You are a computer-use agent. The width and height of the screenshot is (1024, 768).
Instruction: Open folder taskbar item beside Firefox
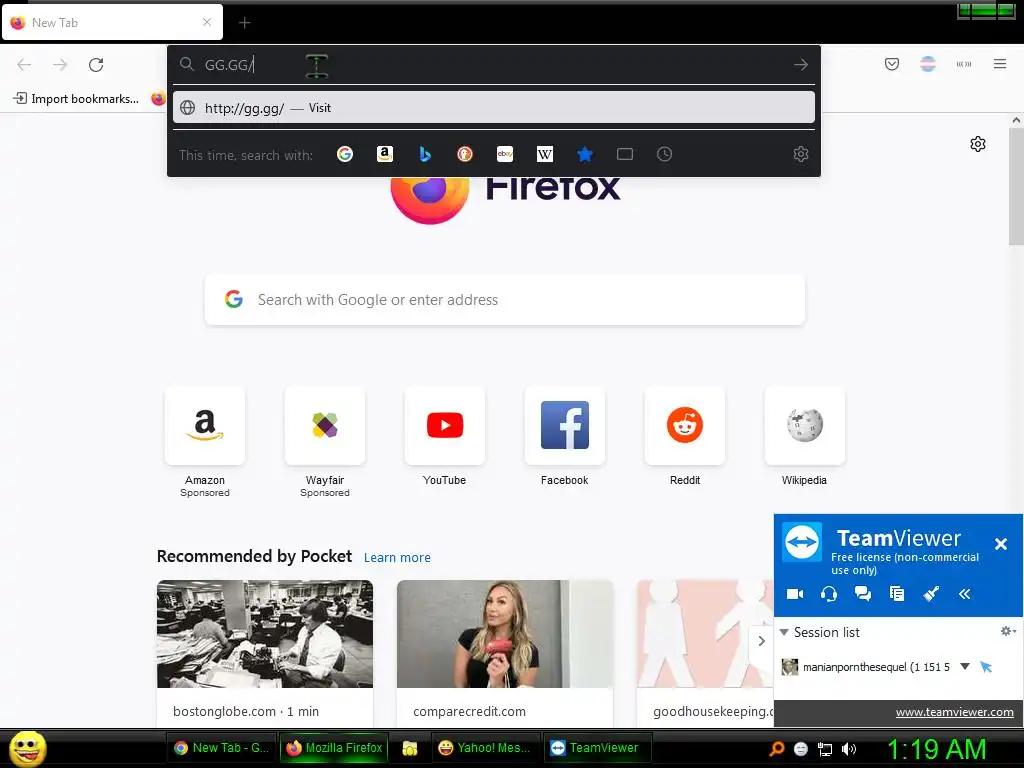410,748
